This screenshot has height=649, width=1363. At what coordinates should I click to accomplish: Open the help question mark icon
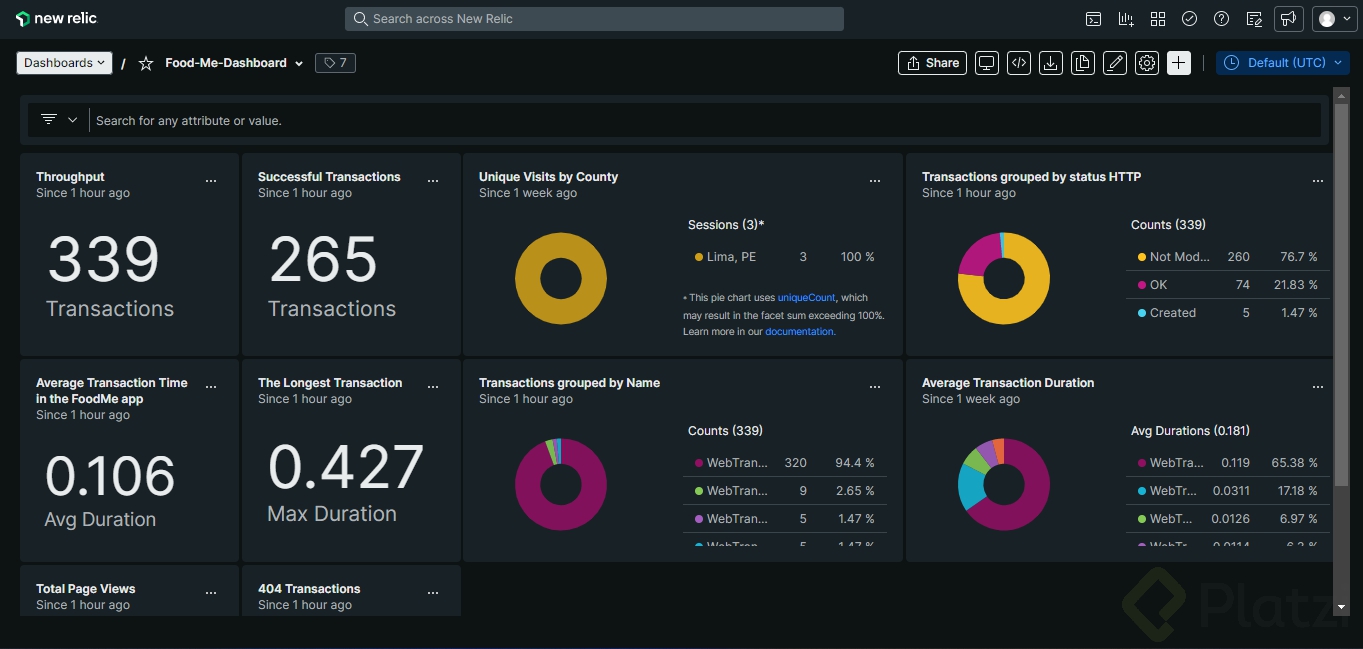click(1222, 19)
